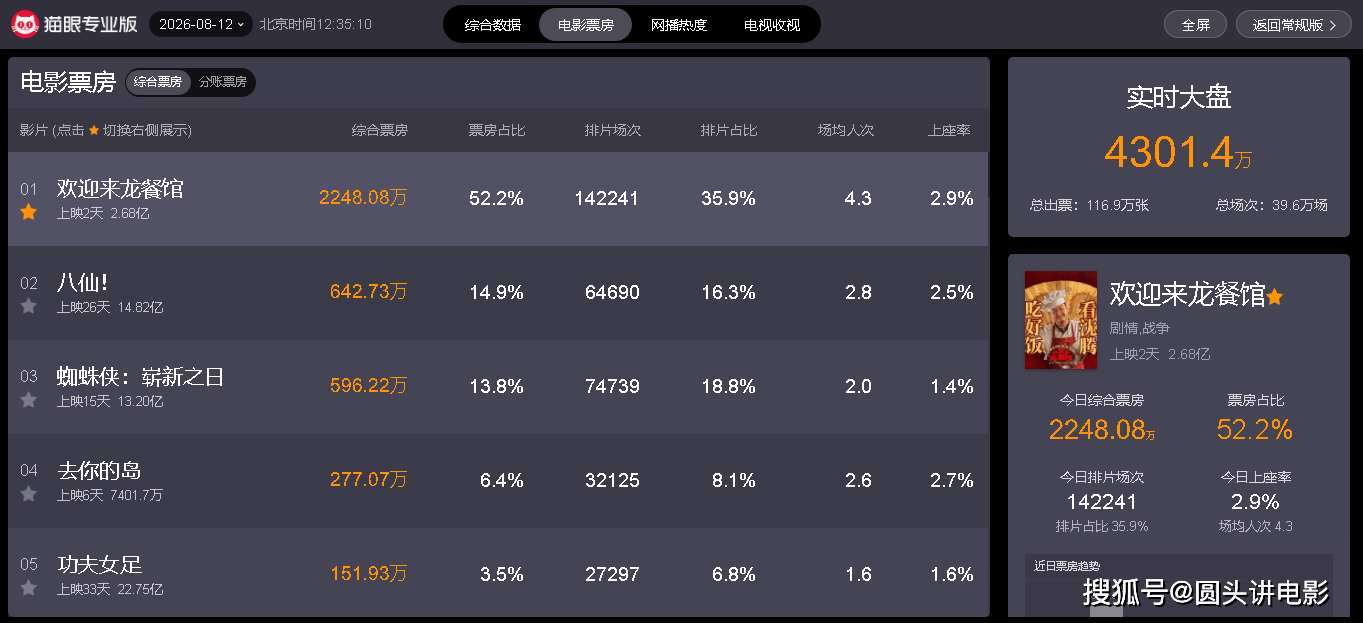This screenshot has width=1363, height=623.
Task: Switch to the 电视收视 tab
Action: tap(772, 25)
